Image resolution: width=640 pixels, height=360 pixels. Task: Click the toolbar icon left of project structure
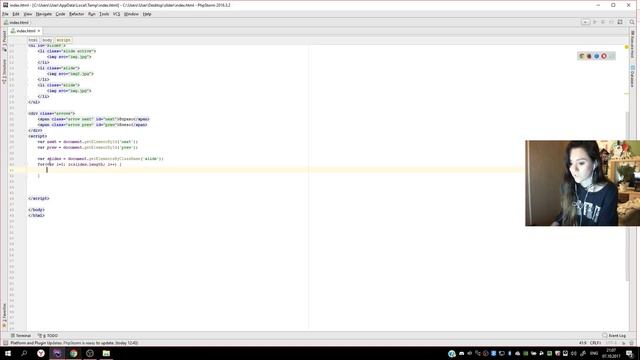coord(611,22)
